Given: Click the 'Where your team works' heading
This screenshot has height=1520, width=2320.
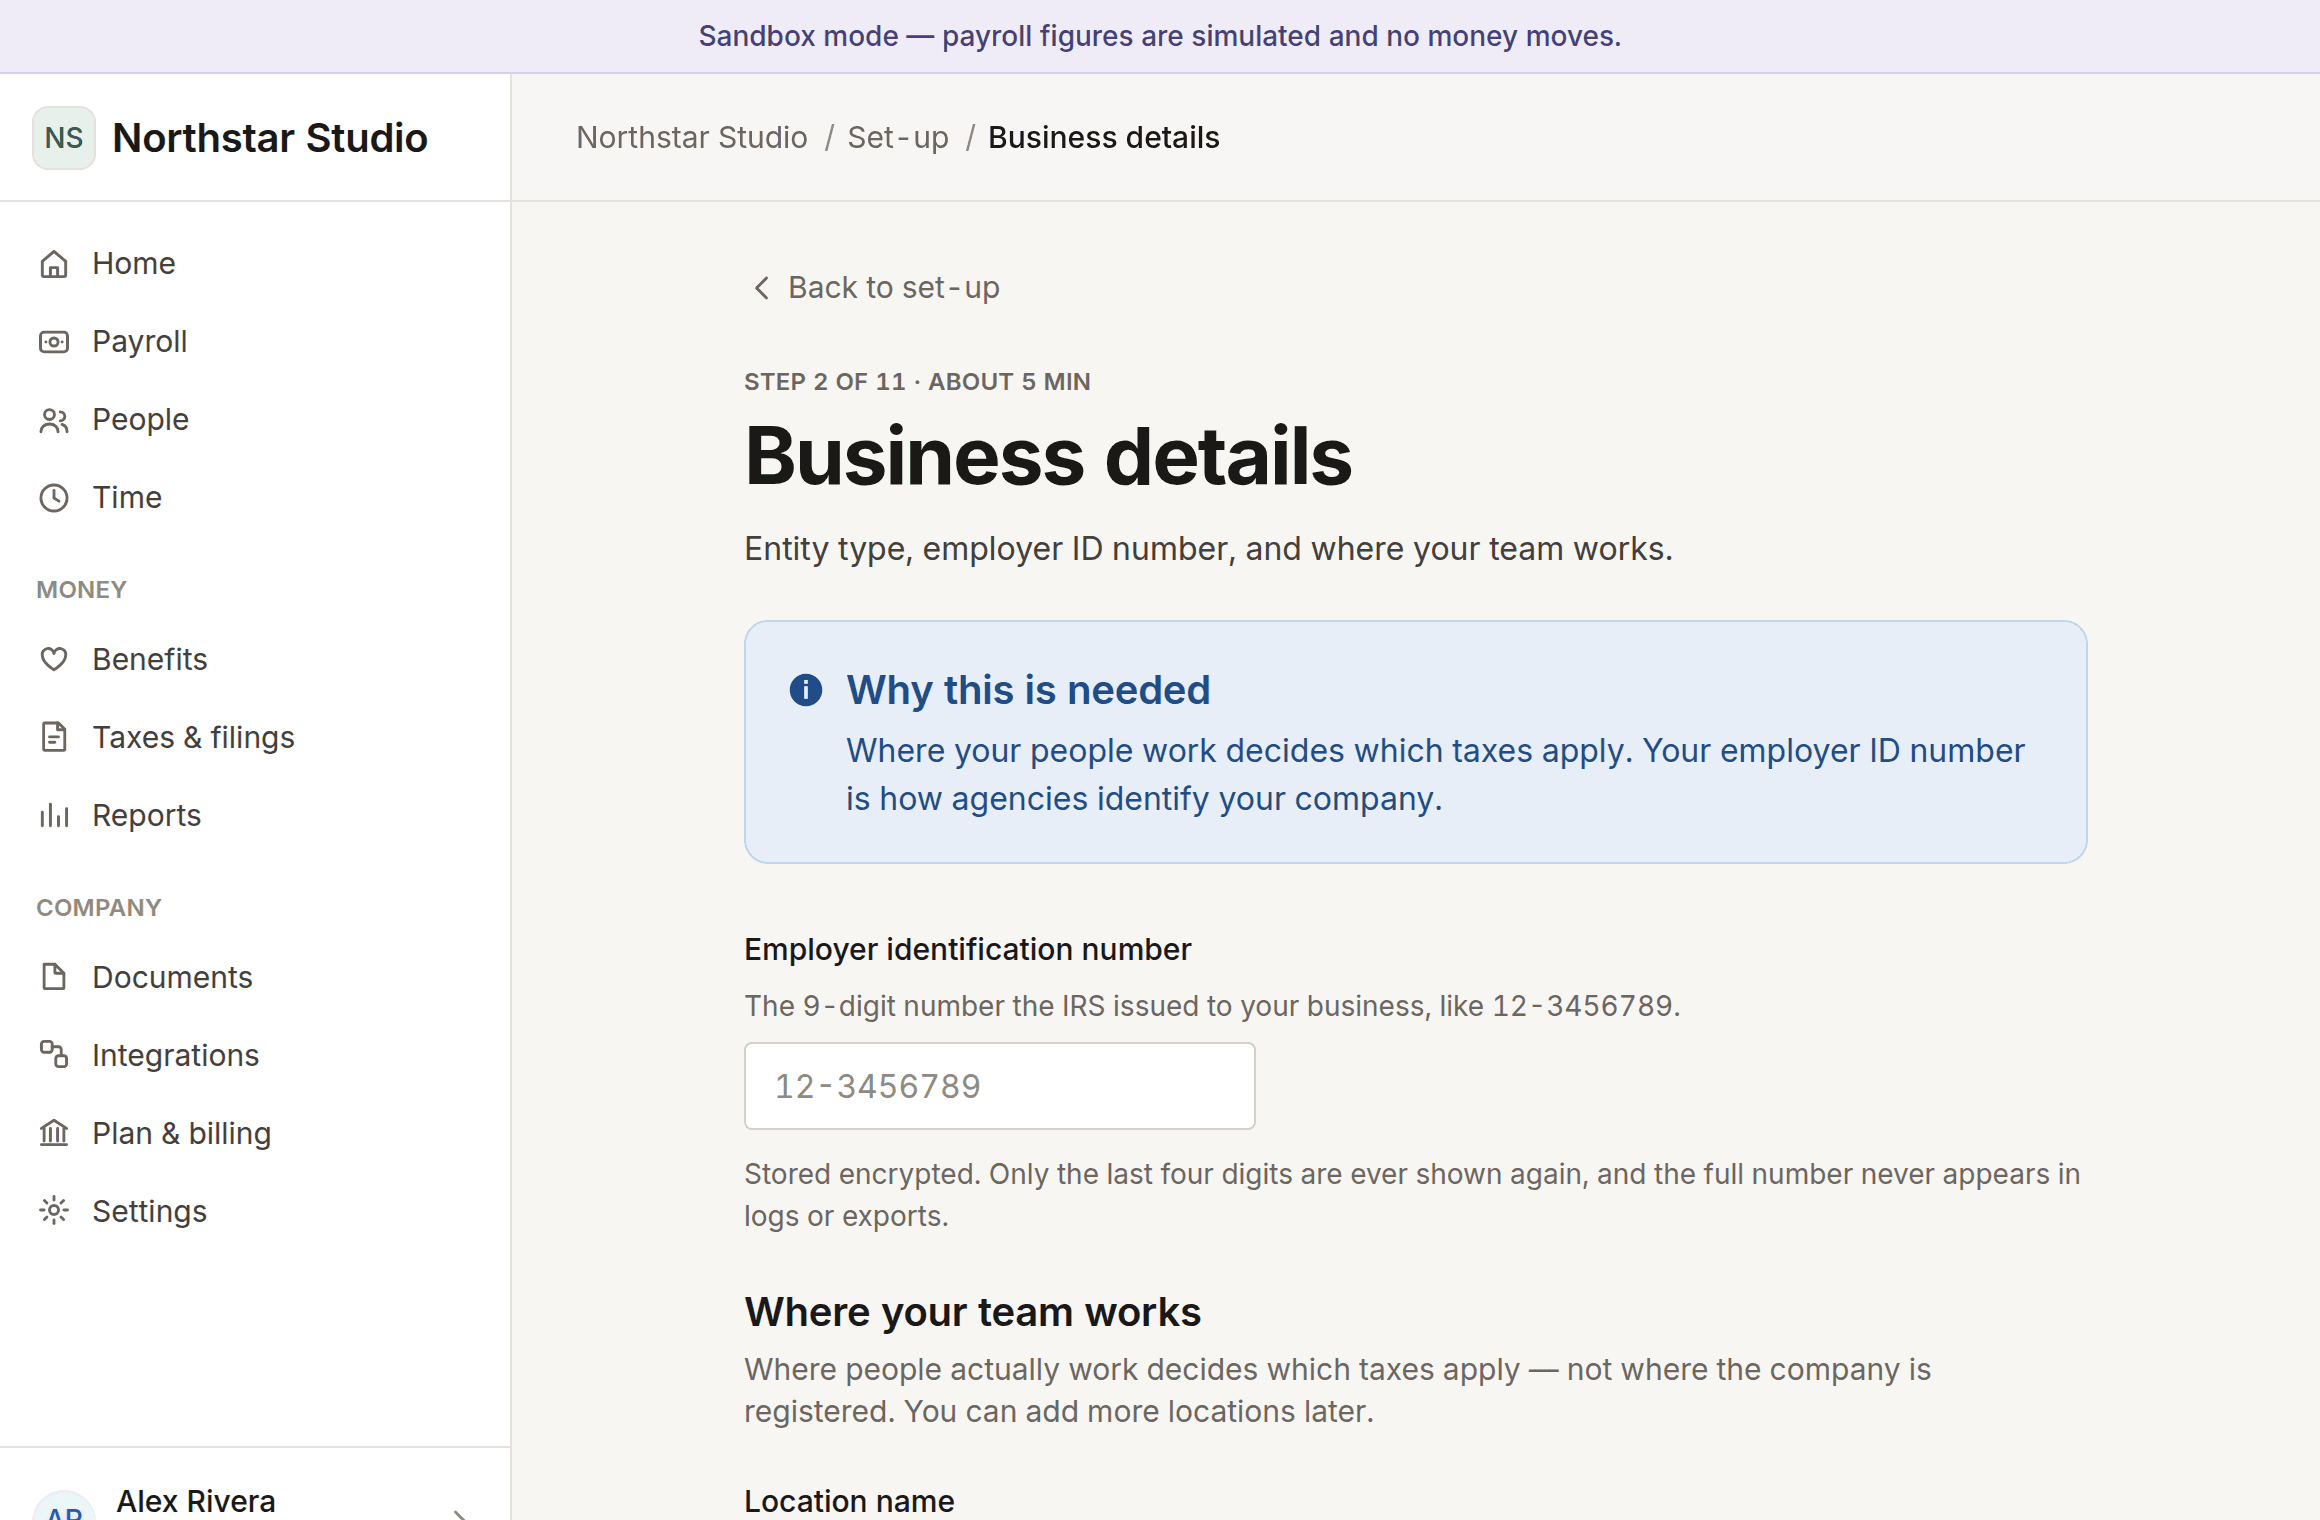Looking at the screenshot, I should (972, 1312).
